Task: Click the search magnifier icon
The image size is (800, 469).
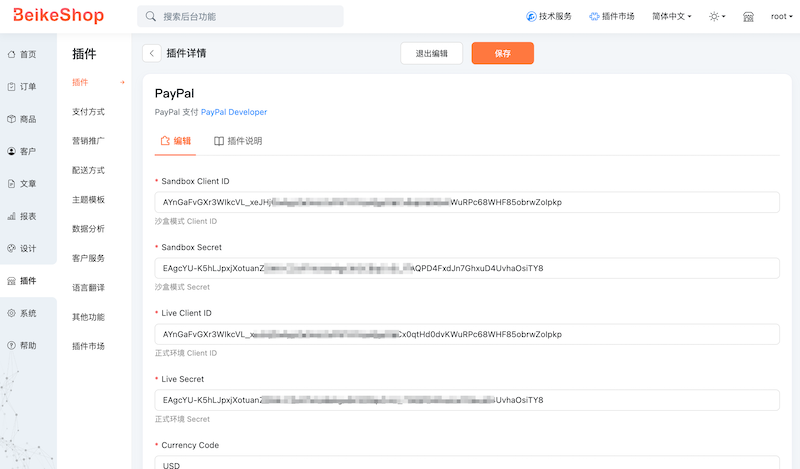Action: click(151, 16)
